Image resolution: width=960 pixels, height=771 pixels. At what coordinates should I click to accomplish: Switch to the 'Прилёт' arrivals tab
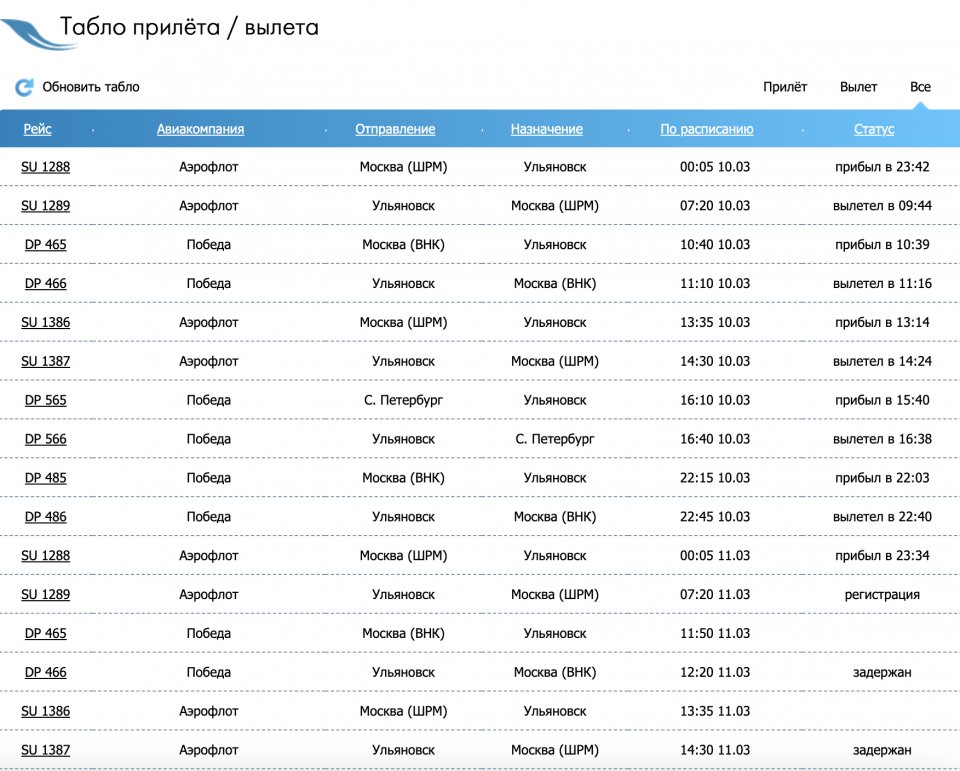pos(785,87)
